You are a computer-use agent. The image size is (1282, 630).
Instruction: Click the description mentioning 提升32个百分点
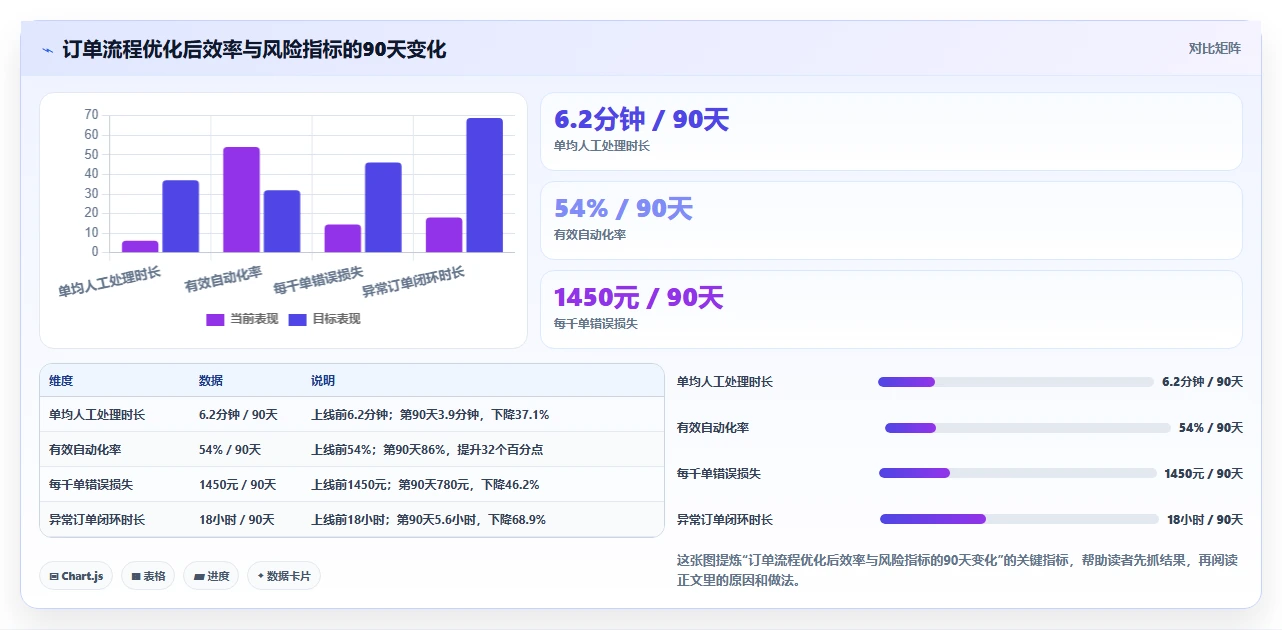(427, 450)
